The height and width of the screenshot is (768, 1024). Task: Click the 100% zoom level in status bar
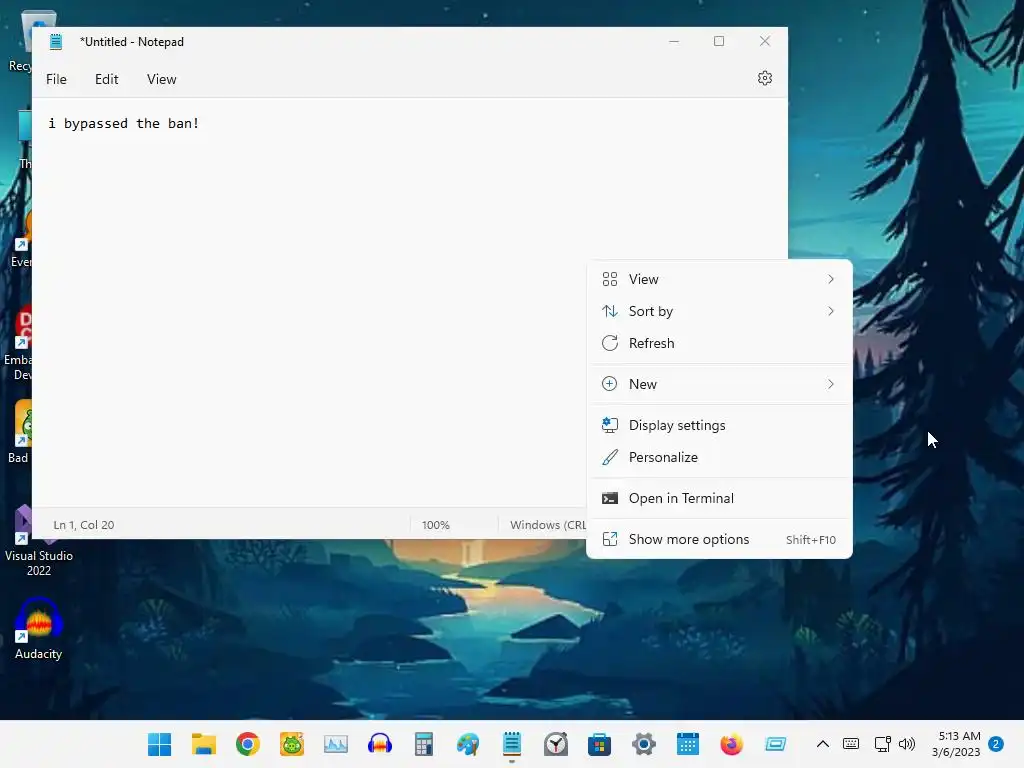coord(436,525)
